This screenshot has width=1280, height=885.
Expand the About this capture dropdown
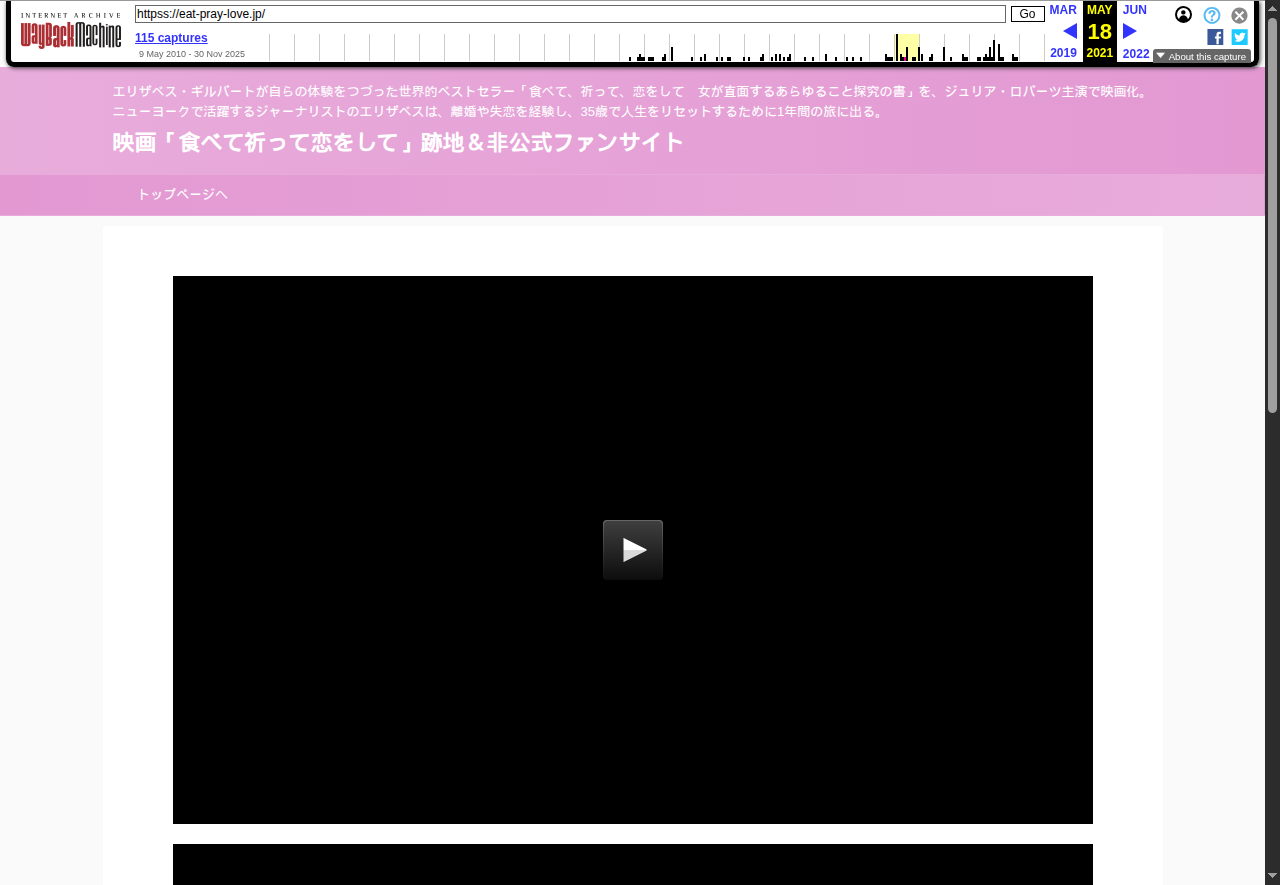pyautogui.click(x=1201, y=57)
